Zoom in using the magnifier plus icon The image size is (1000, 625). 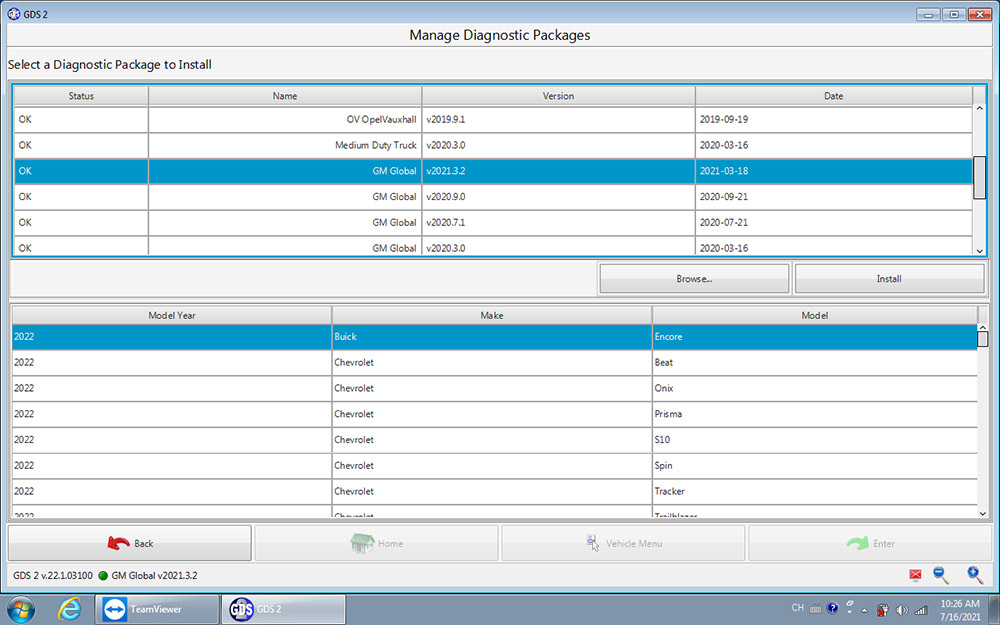[x=975, y=575]
